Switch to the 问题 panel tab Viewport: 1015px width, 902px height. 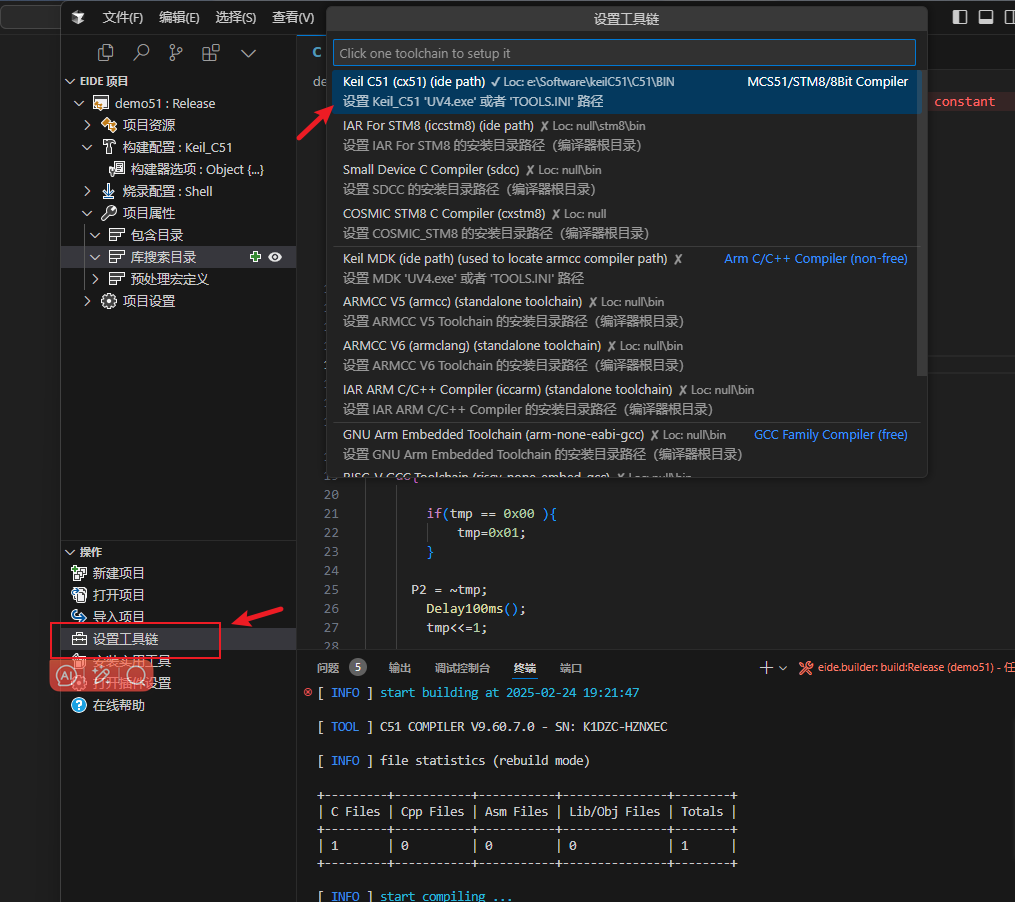[328, 668]
